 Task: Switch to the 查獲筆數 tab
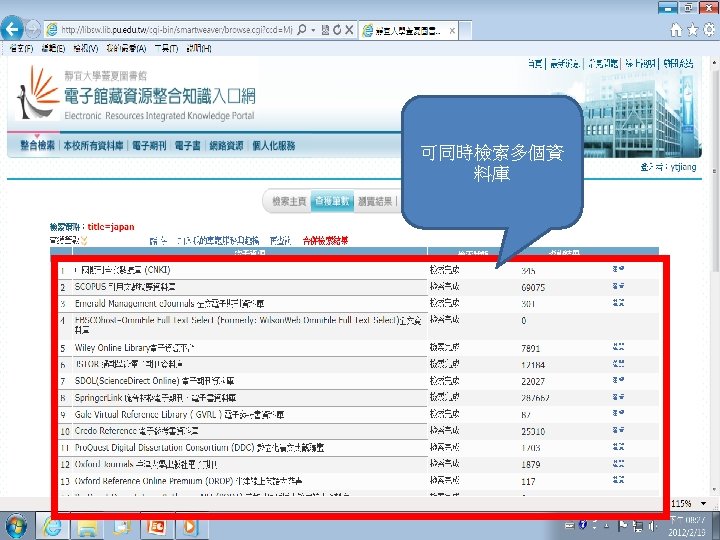click(x=332, y=201)
